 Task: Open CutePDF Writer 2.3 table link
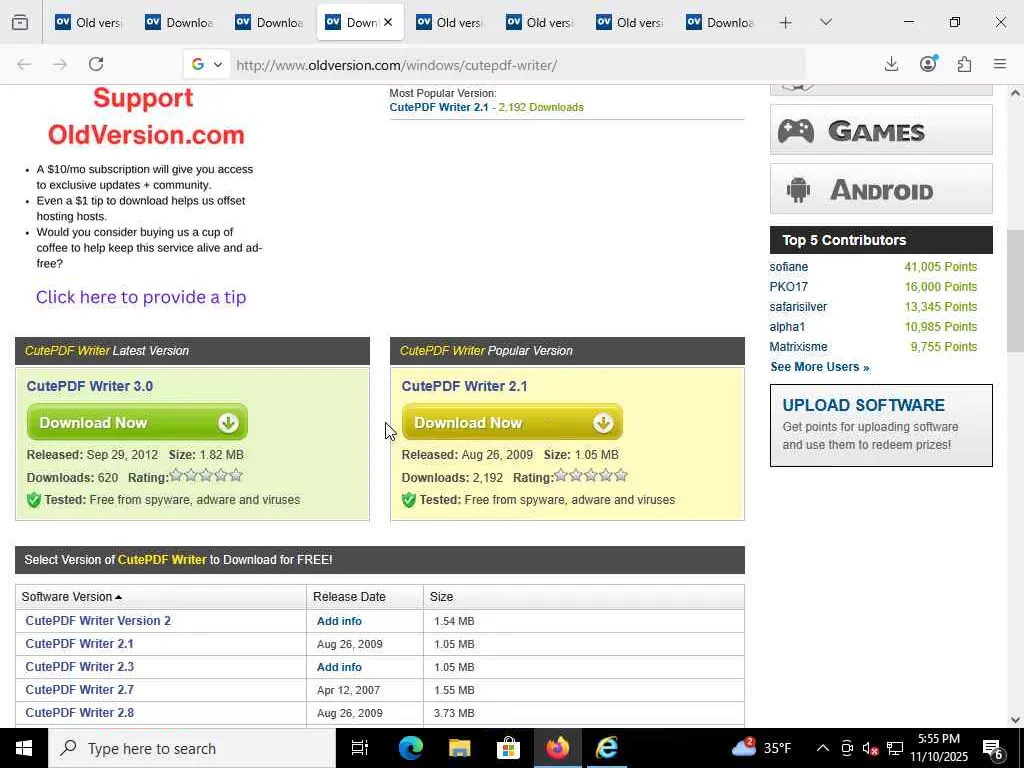click(x=80, y=667)
